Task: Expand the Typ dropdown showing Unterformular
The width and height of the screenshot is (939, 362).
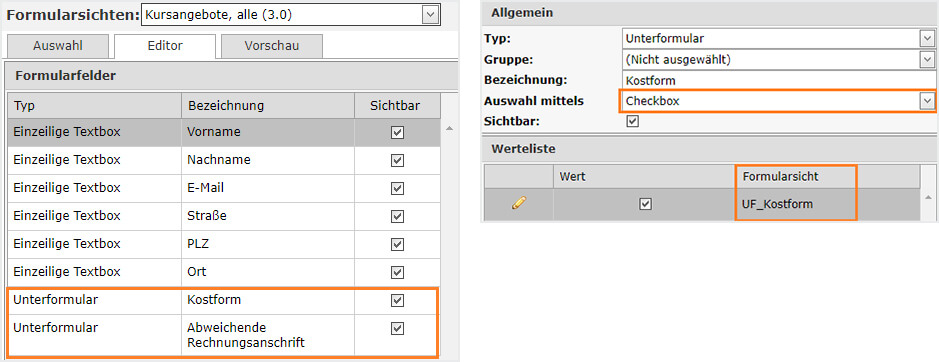Action: click(x=927, y=39)
